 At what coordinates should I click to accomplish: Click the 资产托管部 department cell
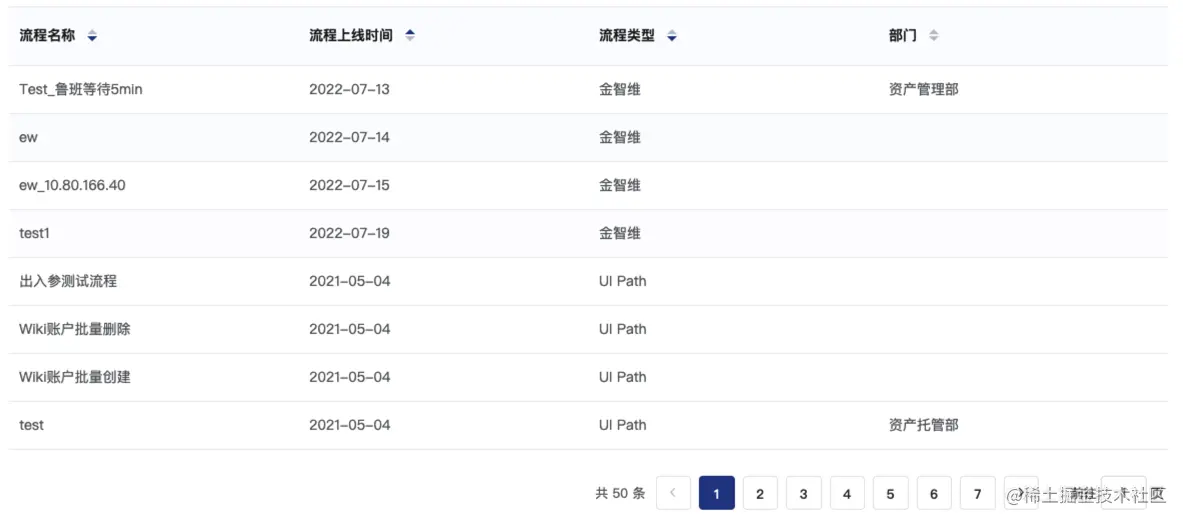click(x=923, y=425)
